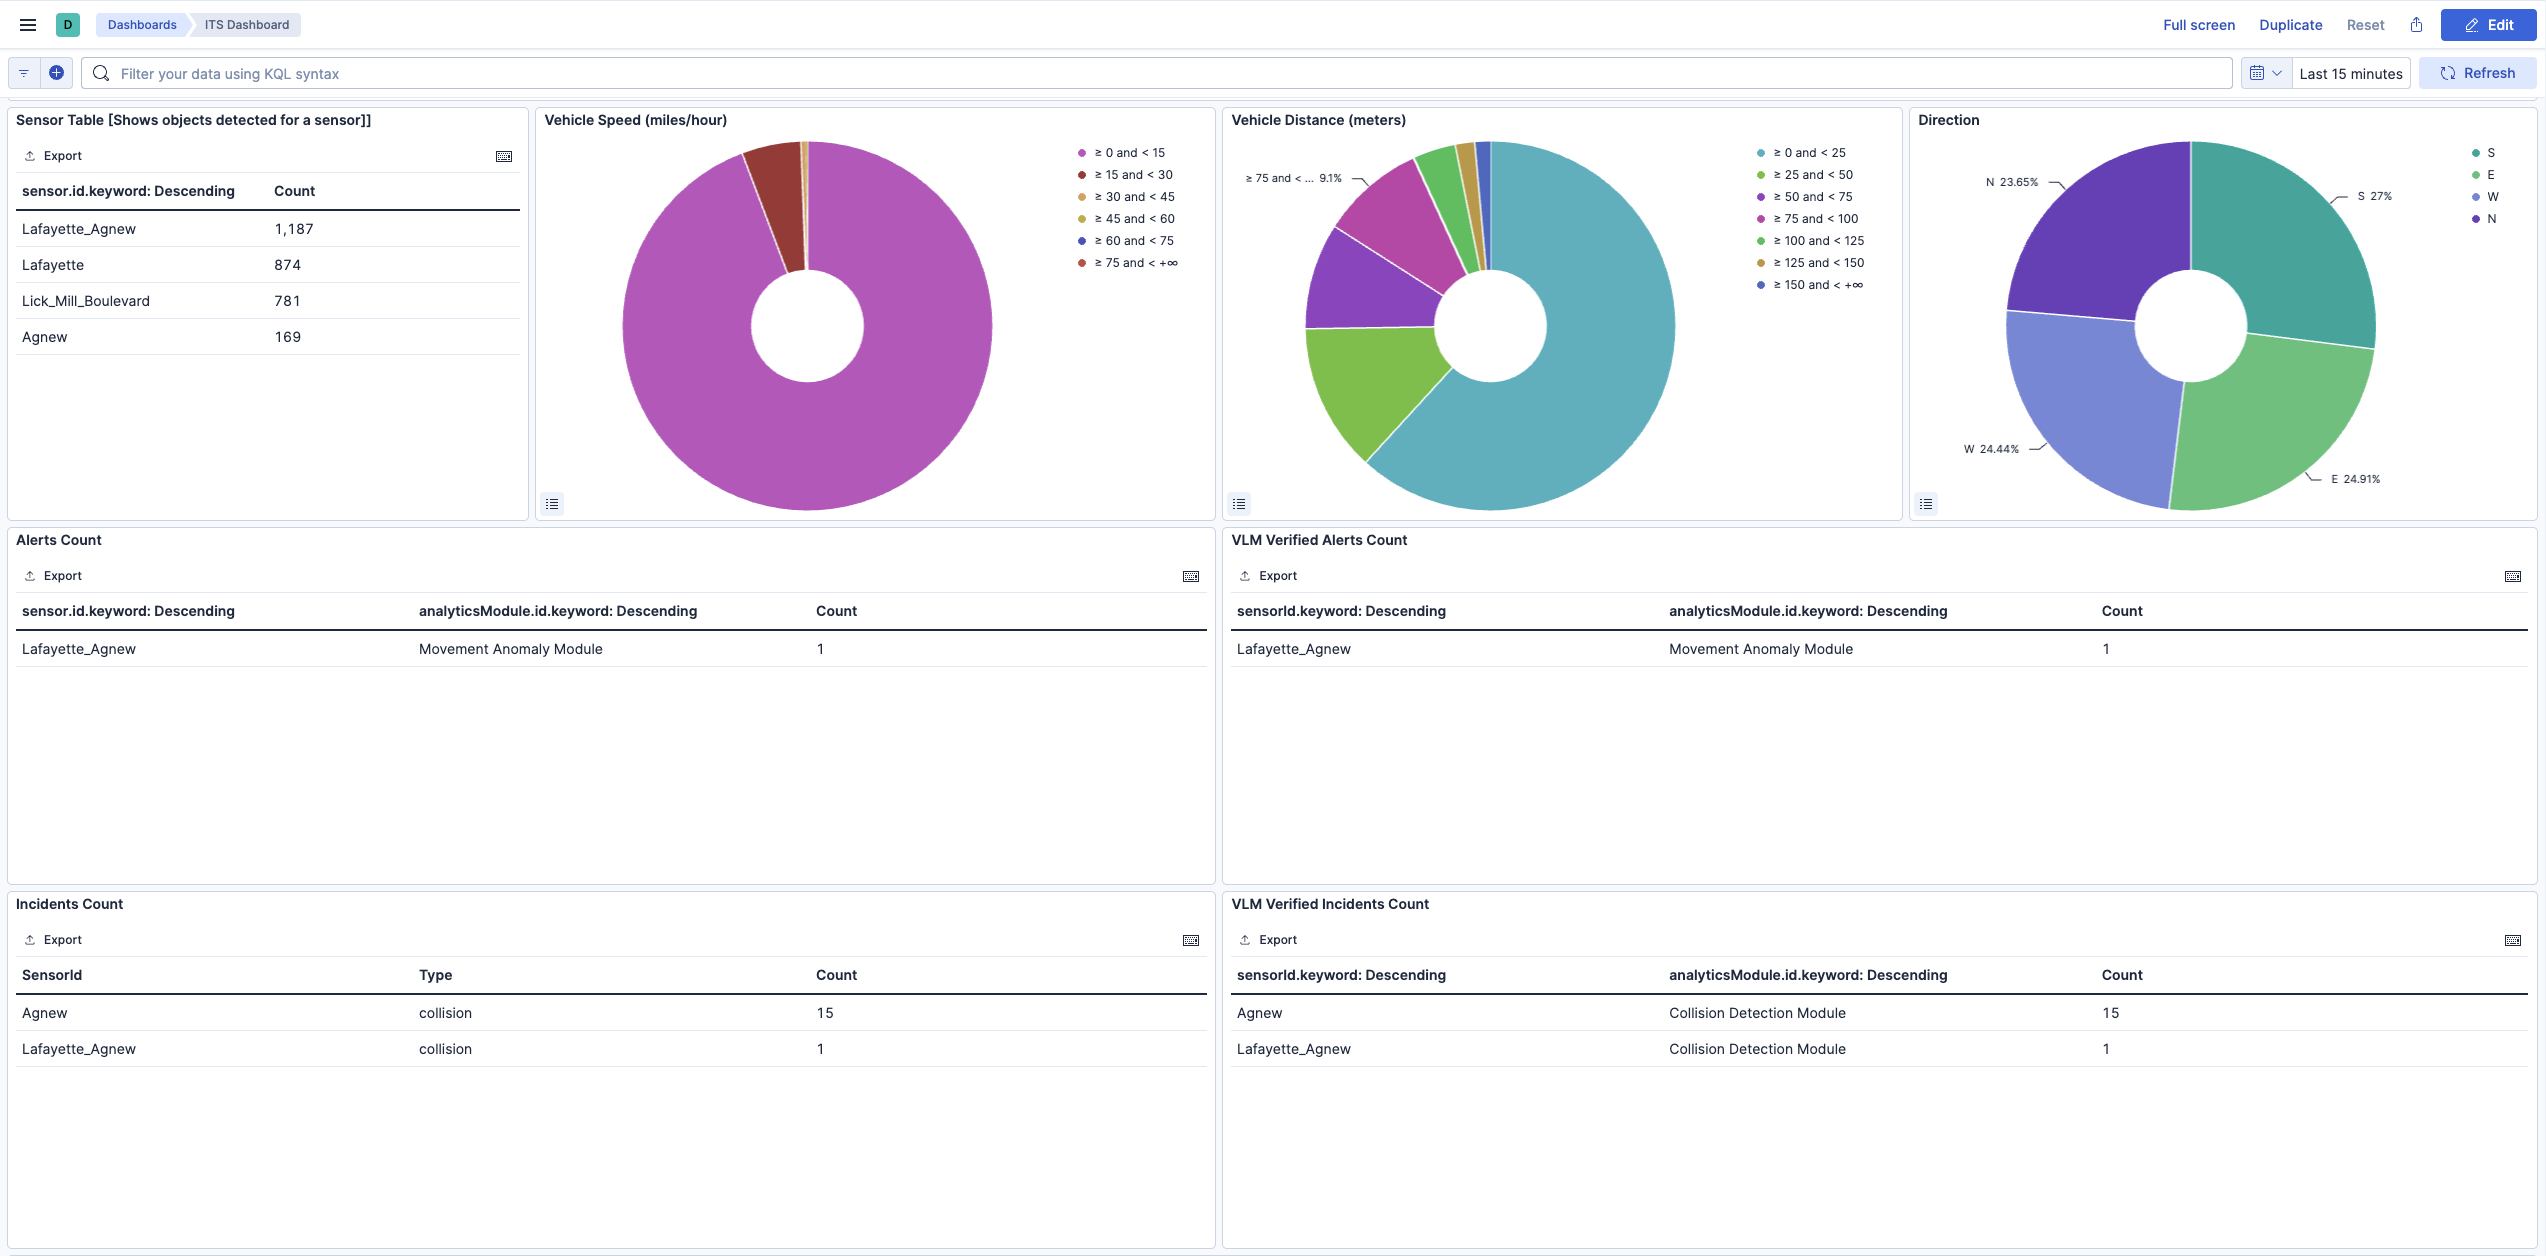Open the hamburger navigation menu
This screenshot has height=1256, width=2546.
point(27,24)
